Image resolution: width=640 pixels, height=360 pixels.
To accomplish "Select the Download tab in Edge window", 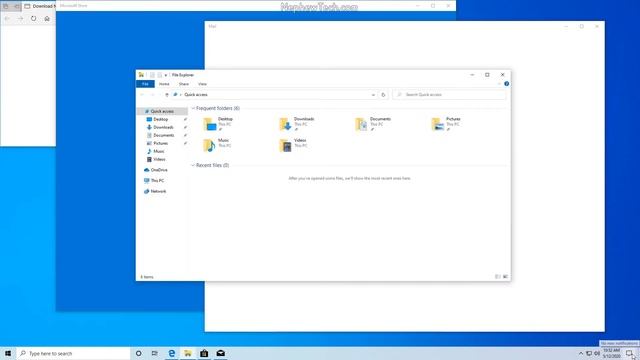I will coord(40,6).
